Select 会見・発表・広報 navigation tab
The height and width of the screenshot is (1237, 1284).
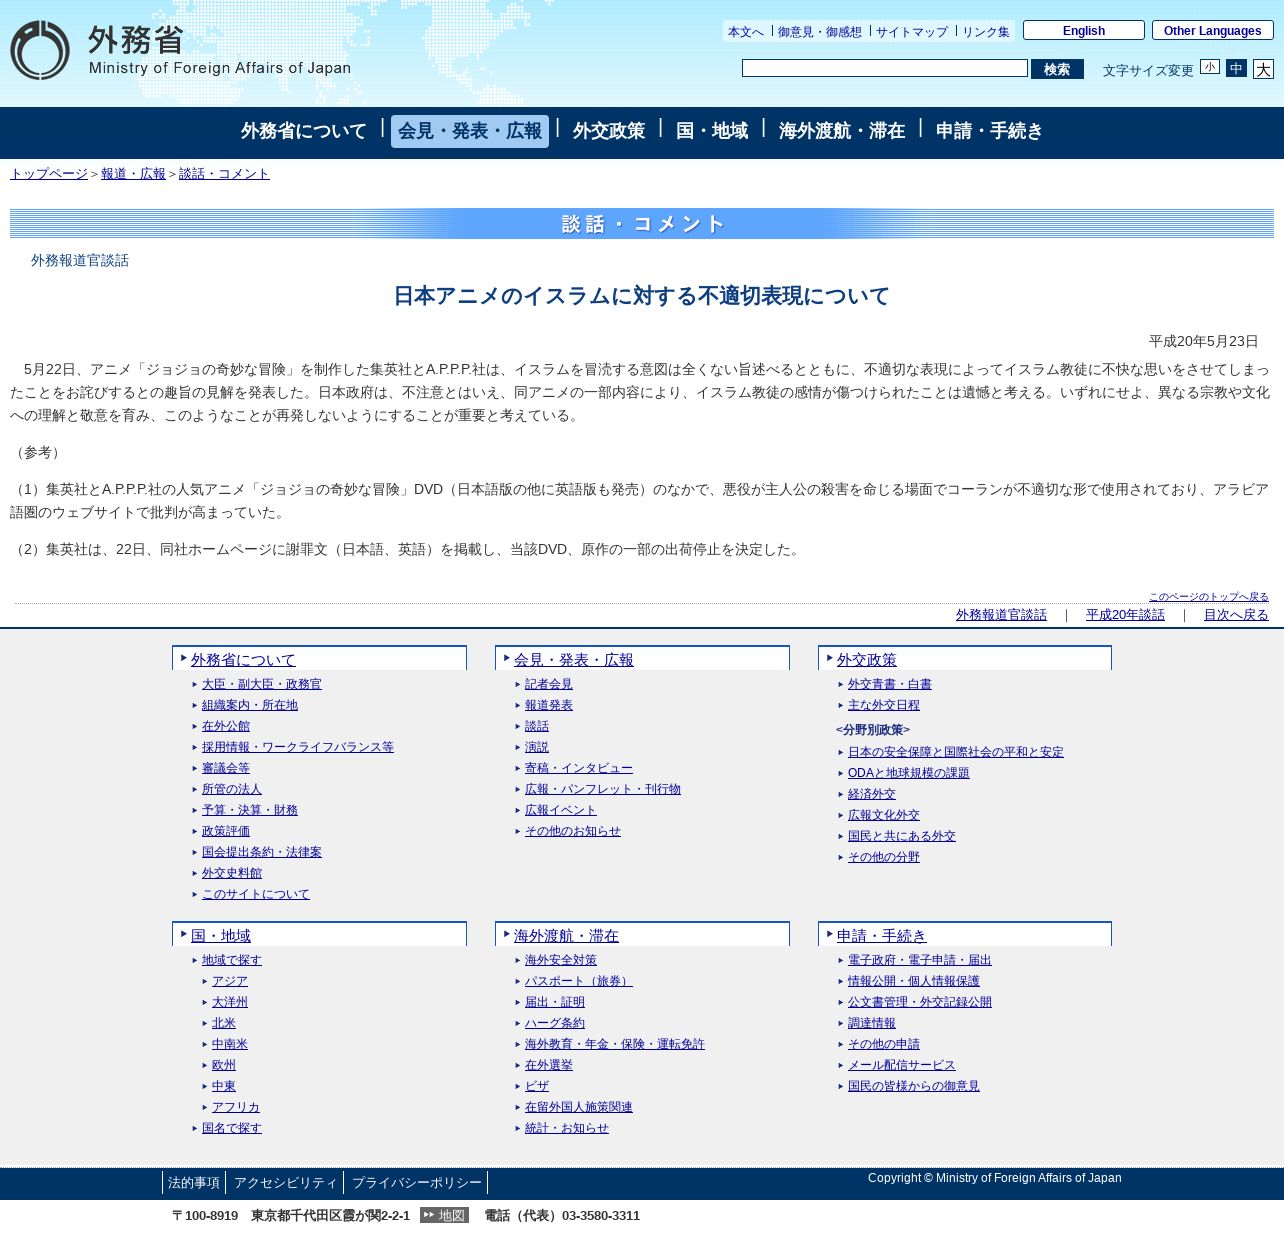(x=470, y=131)
